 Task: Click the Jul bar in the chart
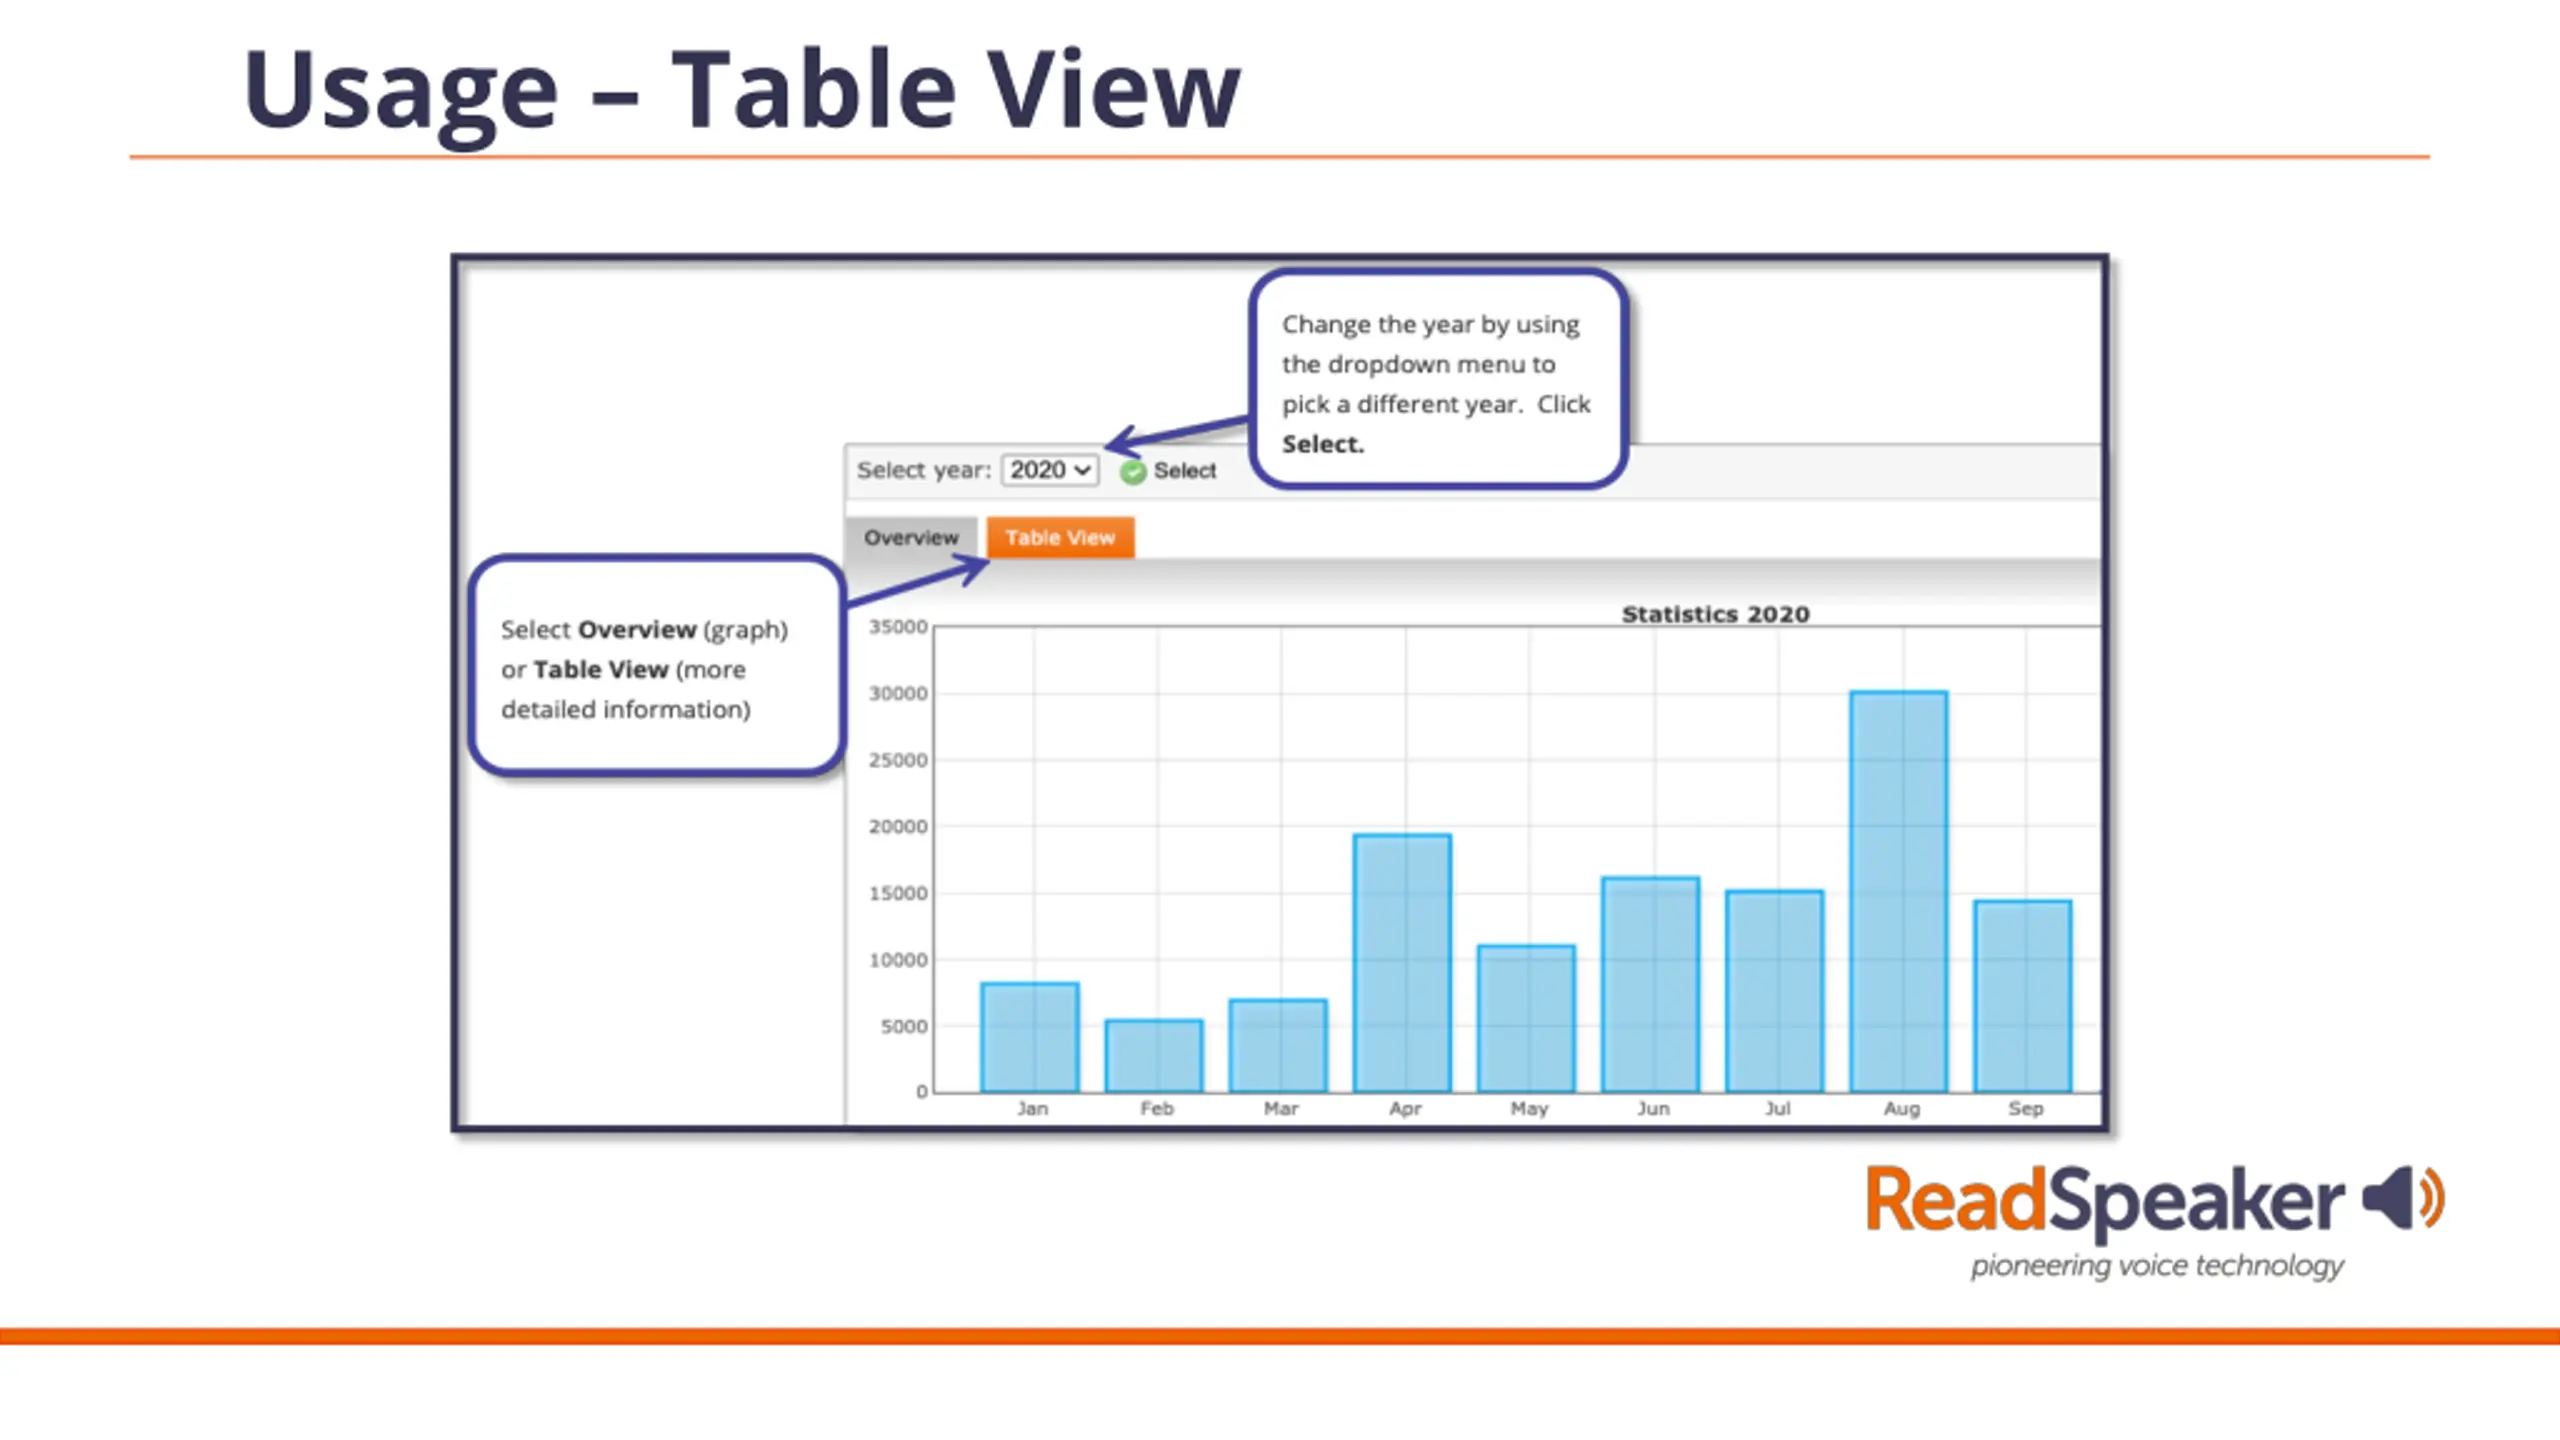pos(1774,991)
